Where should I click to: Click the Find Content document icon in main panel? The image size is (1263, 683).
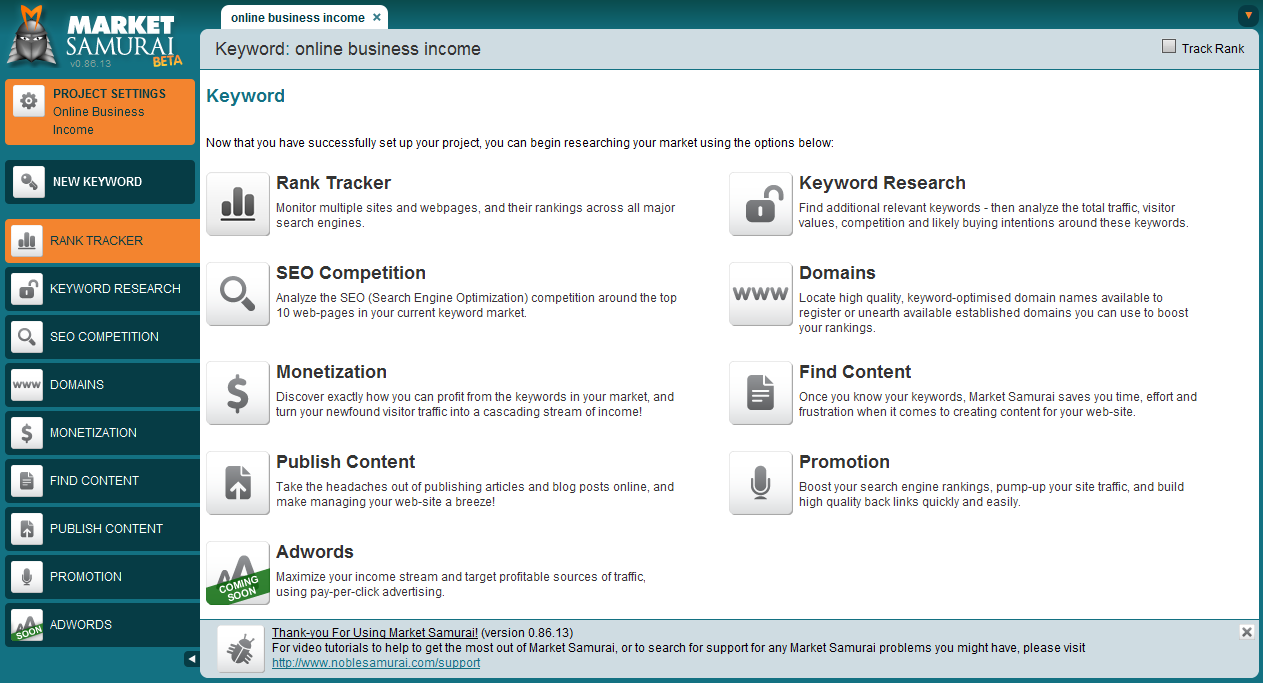point(761,393)
